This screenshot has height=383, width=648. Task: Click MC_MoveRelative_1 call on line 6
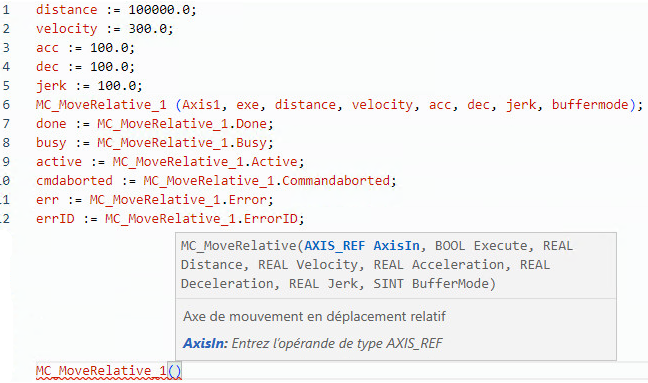click(x=101, y=105)
